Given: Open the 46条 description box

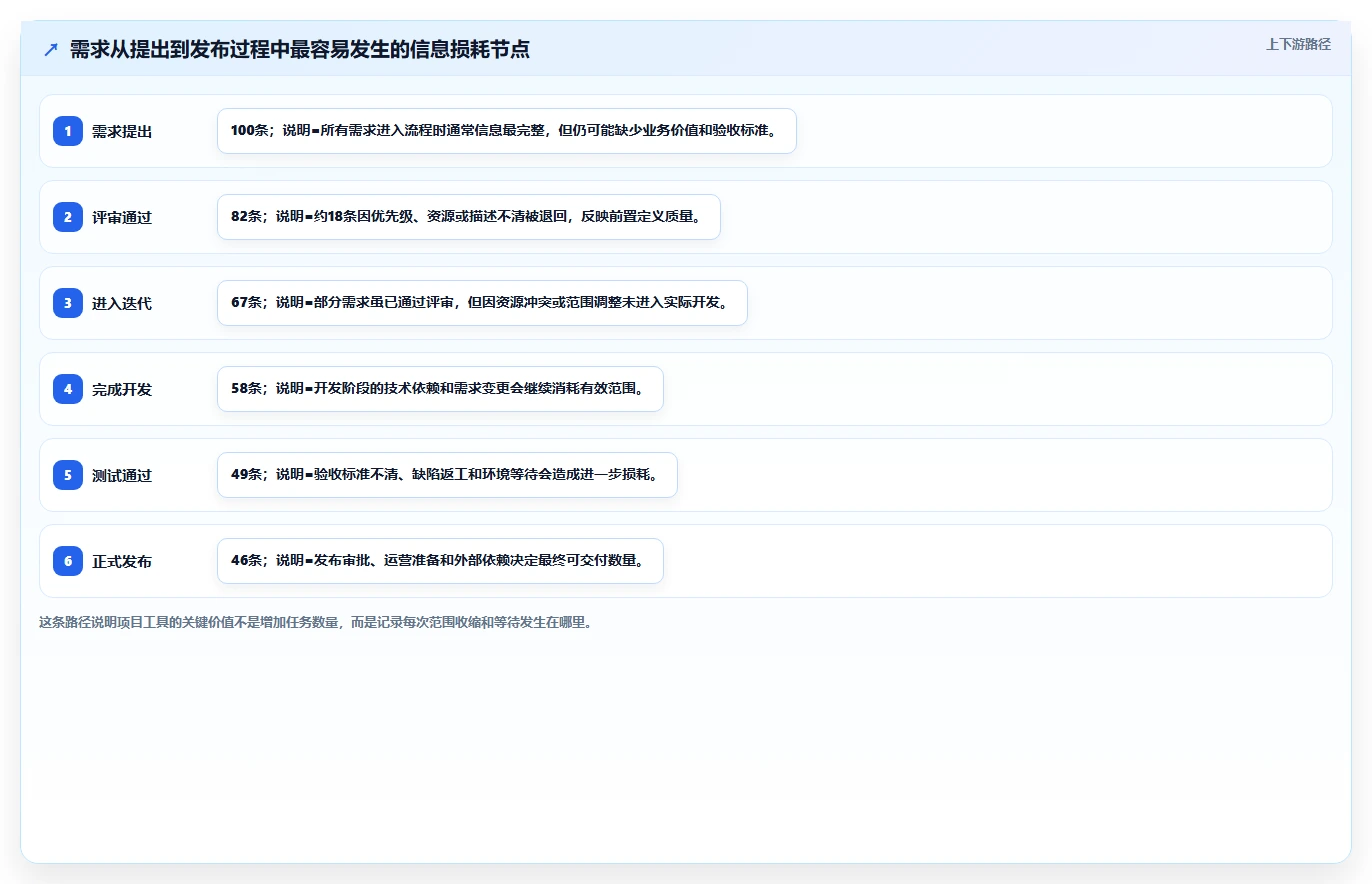Looking at the screenshot, I should coord(440,561).
